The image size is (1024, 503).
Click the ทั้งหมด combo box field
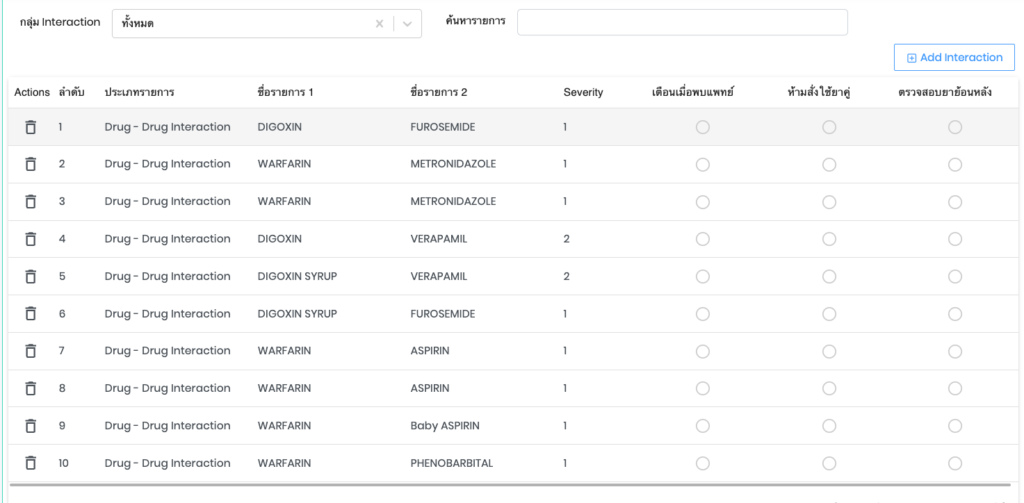(240, 24)
